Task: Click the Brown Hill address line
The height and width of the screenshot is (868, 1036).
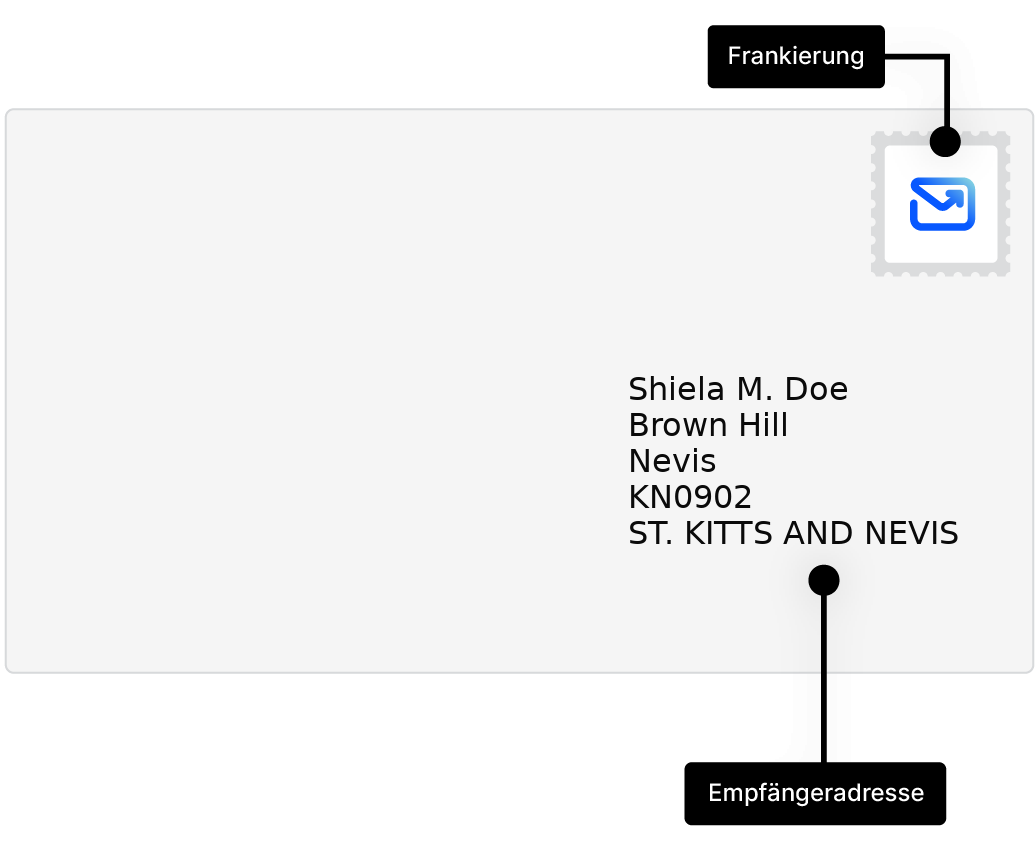Action: pos(707,426)
